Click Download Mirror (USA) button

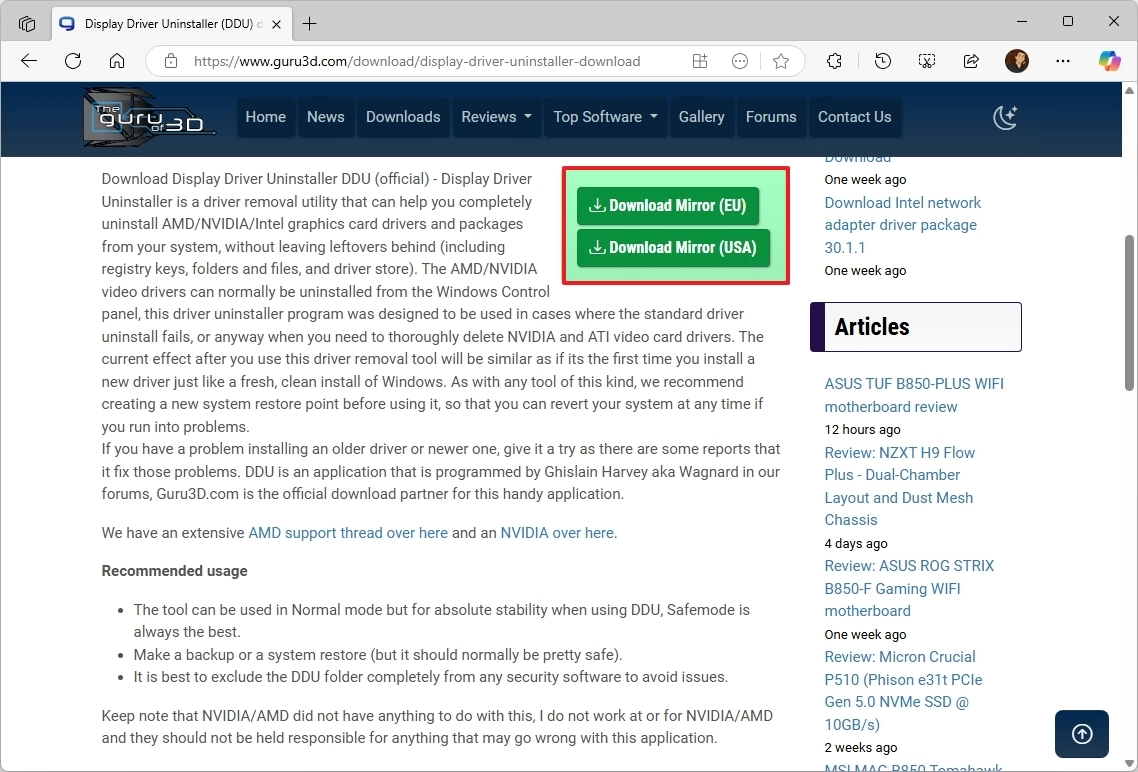point(673,247)
